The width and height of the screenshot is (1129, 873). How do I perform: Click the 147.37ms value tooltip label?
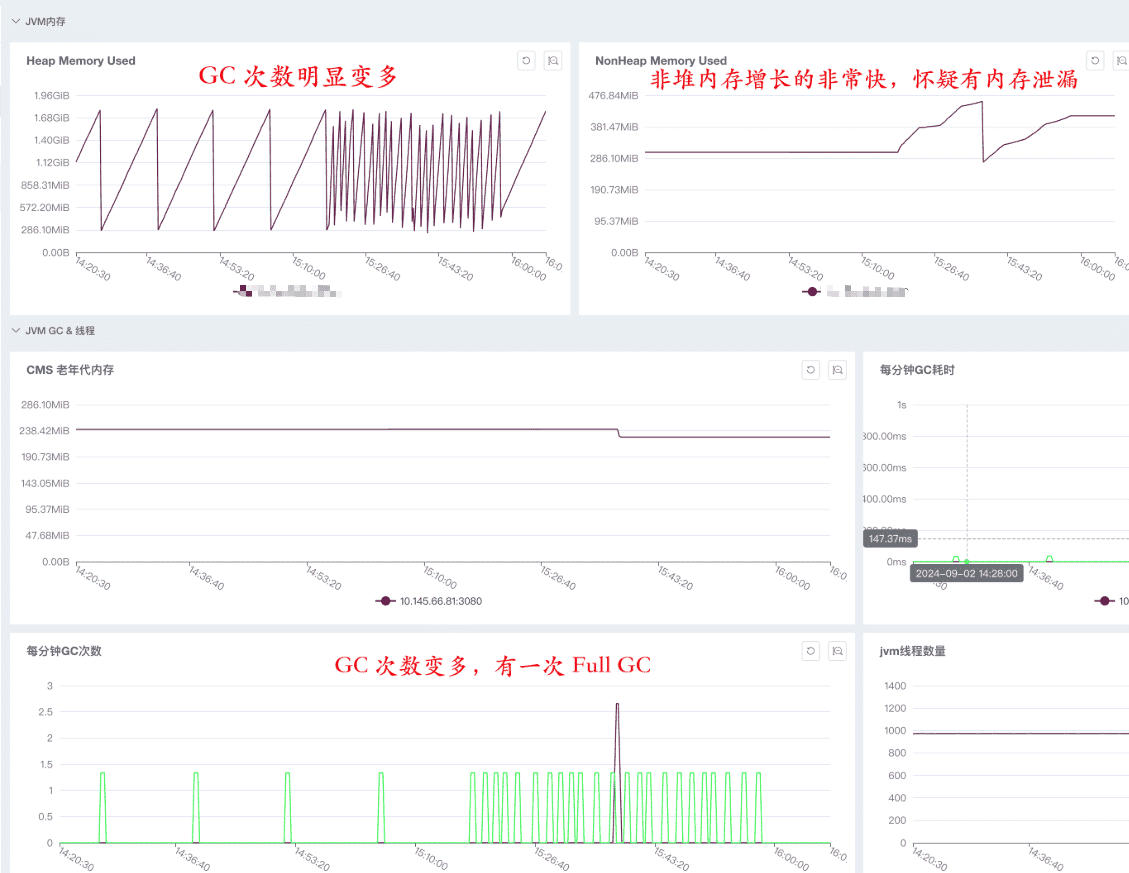(890, 539)
